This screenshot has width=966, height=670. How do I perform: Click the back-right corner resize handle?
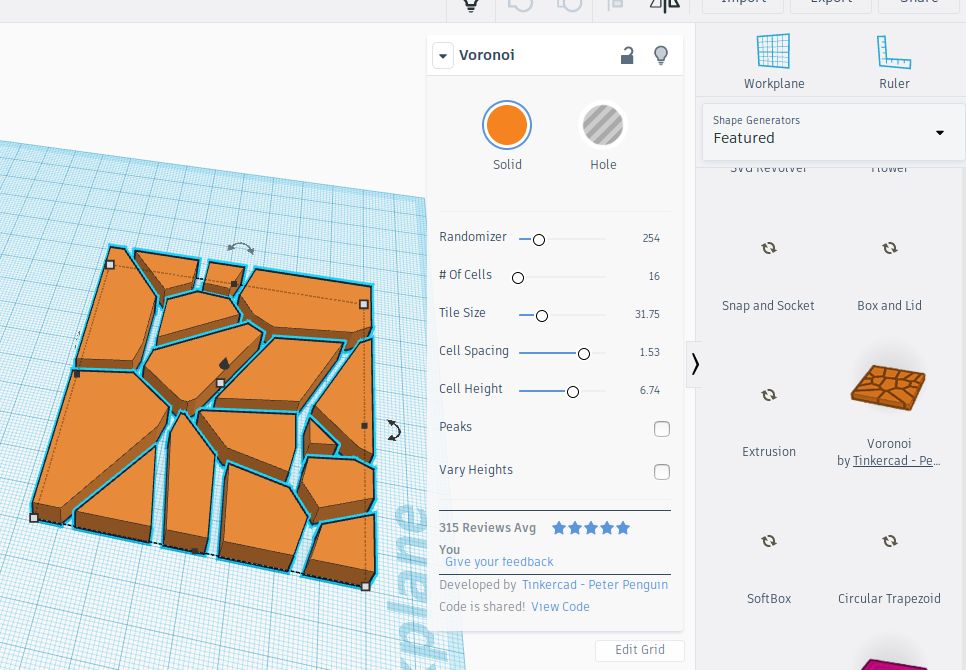(x=363, y=304)
